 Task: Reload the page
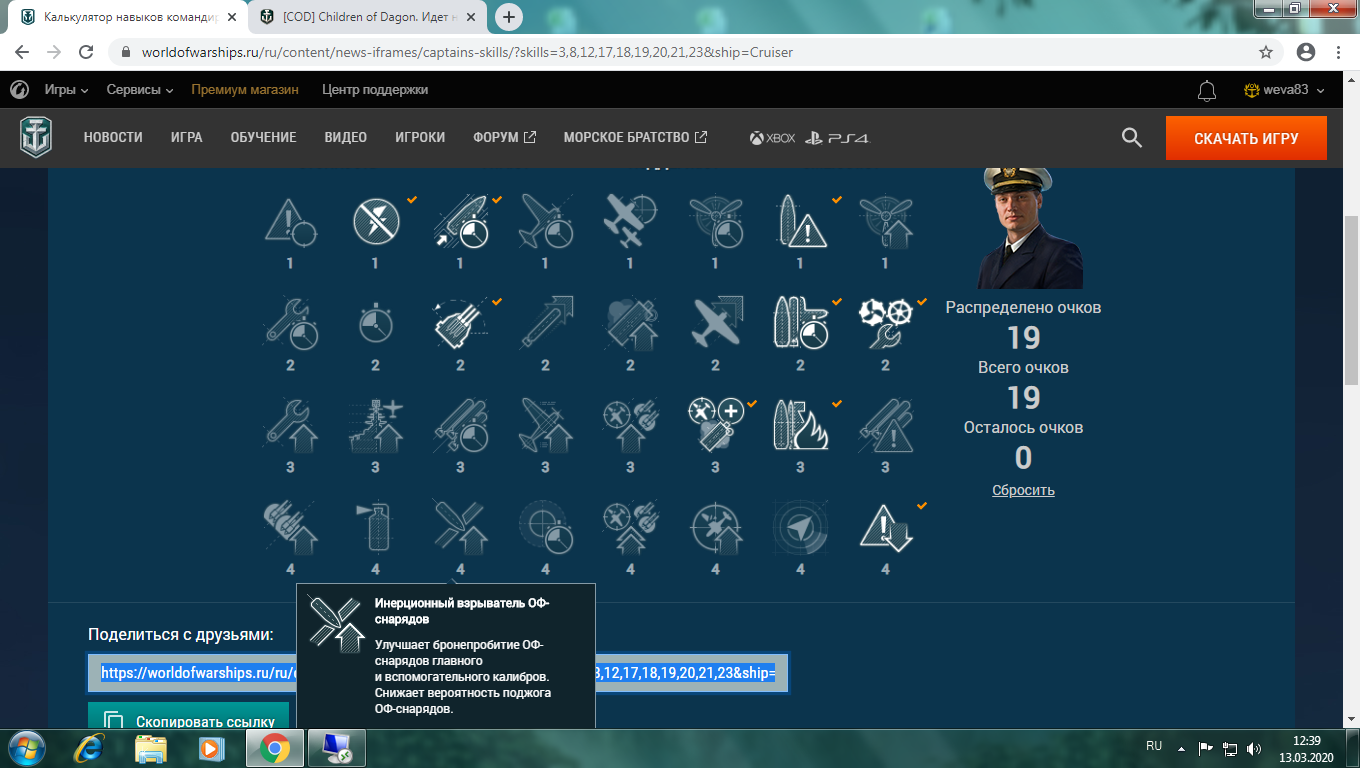(86, 52)
